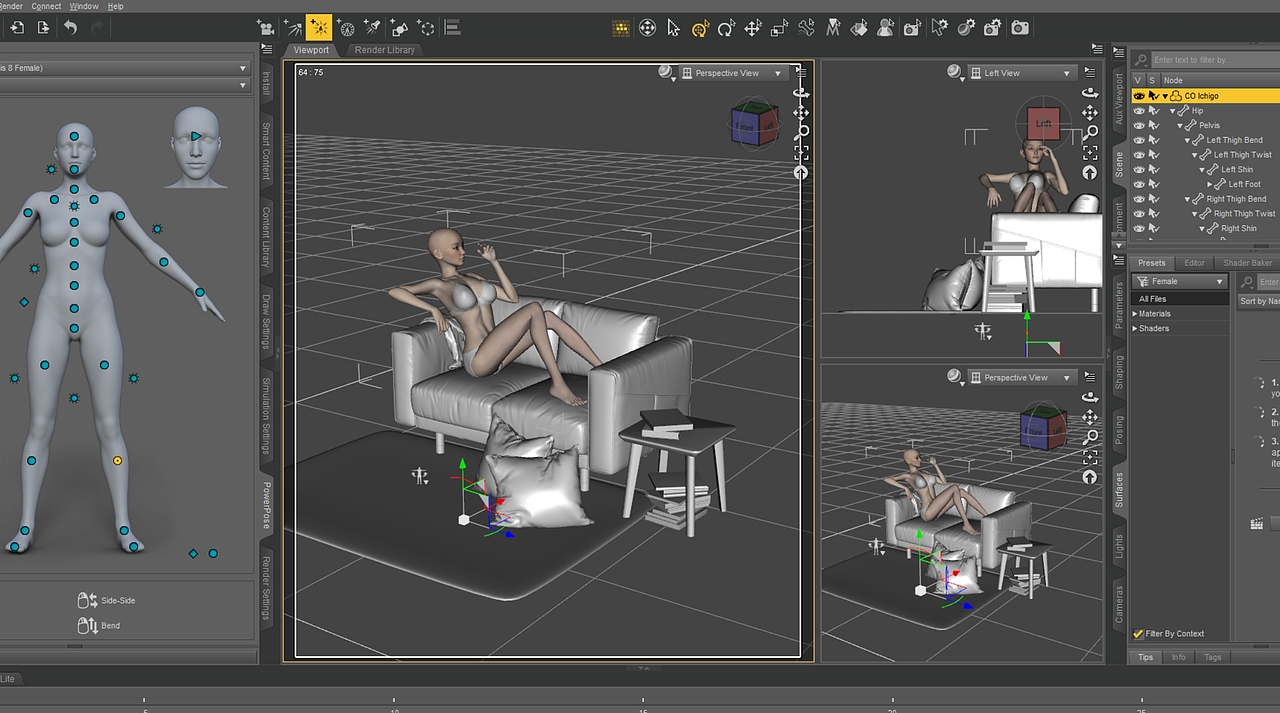Click the Orbit control in main viewport

pos(801,92)
